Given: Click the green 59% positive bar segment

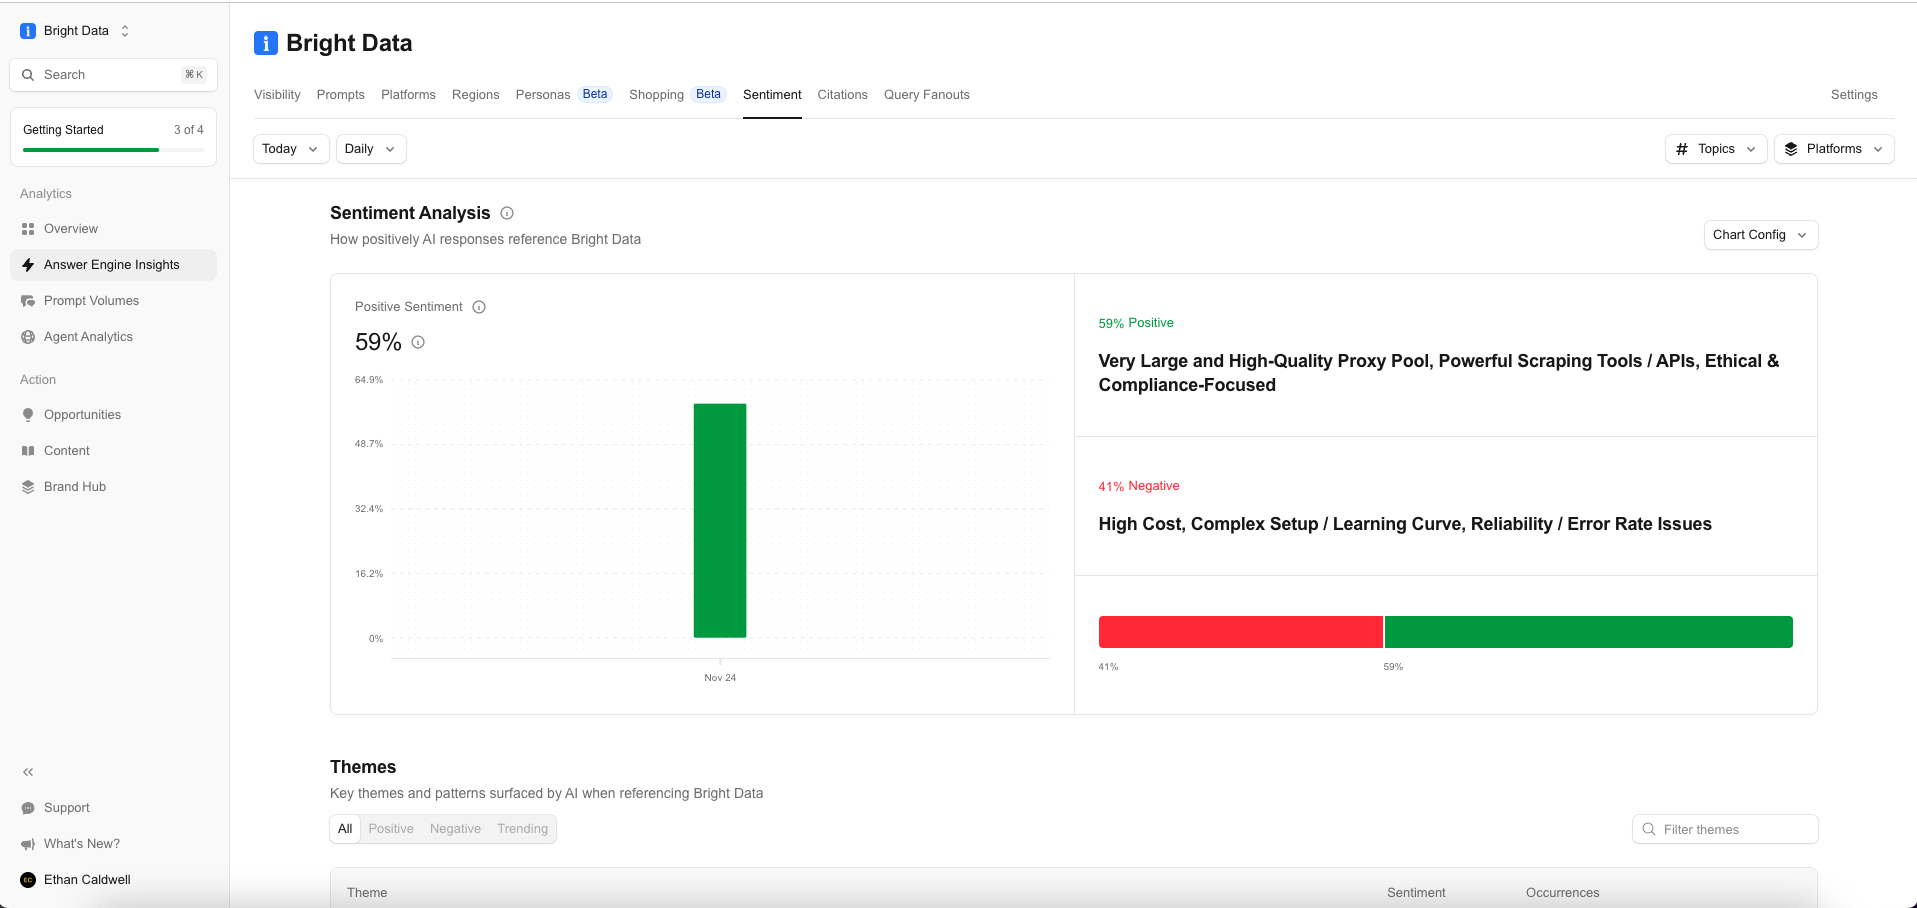Looking at the screenshot, I should point(1589,632).
